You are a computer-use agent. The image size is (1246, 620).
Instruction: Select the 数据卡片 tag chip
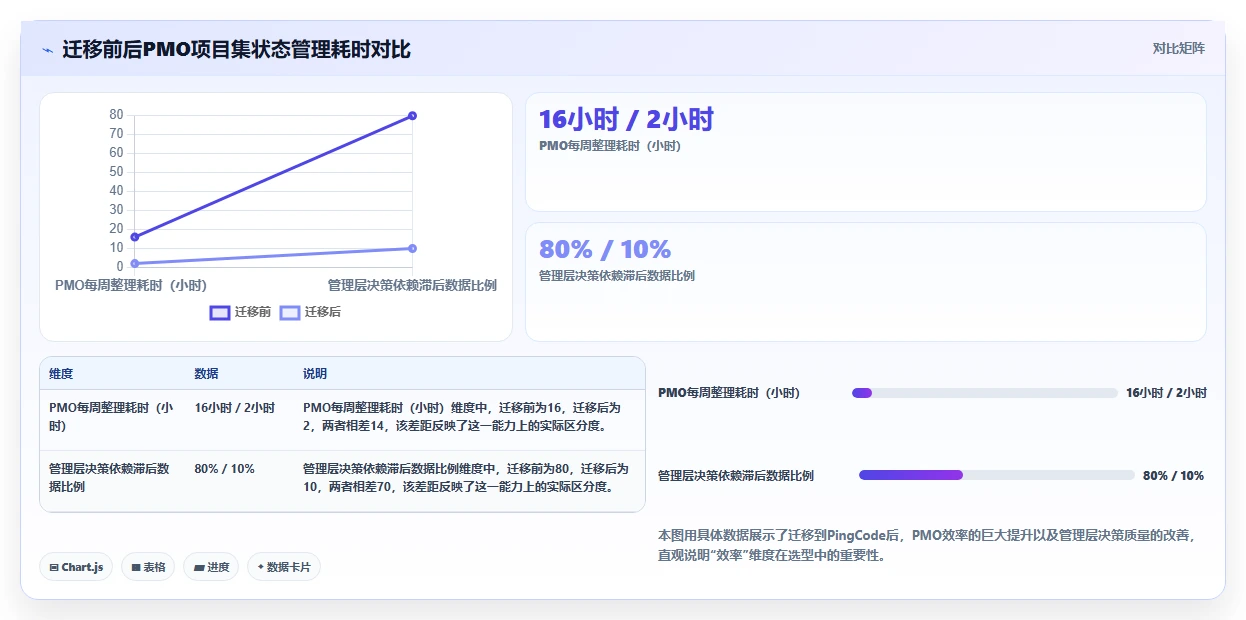(x=284, y=567)
